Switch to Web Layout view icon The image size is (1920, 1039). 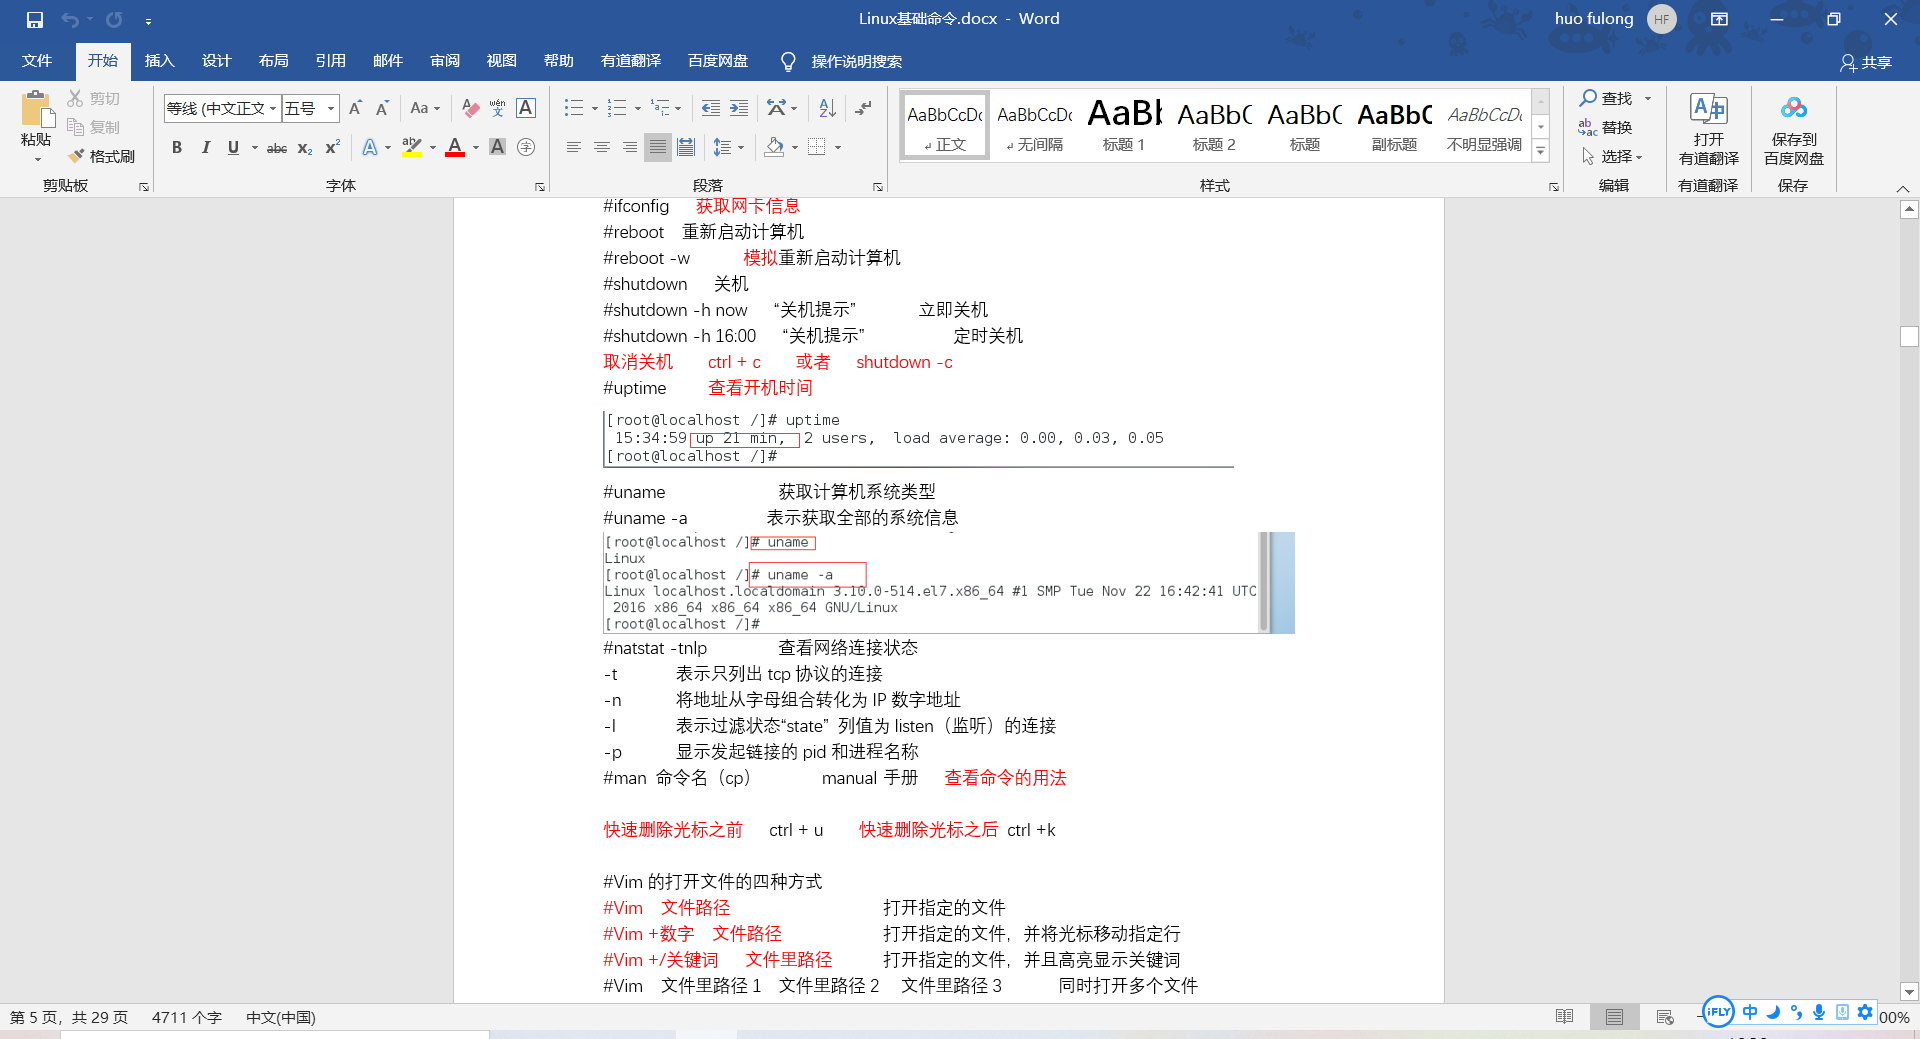(x=1665, y=1017)
